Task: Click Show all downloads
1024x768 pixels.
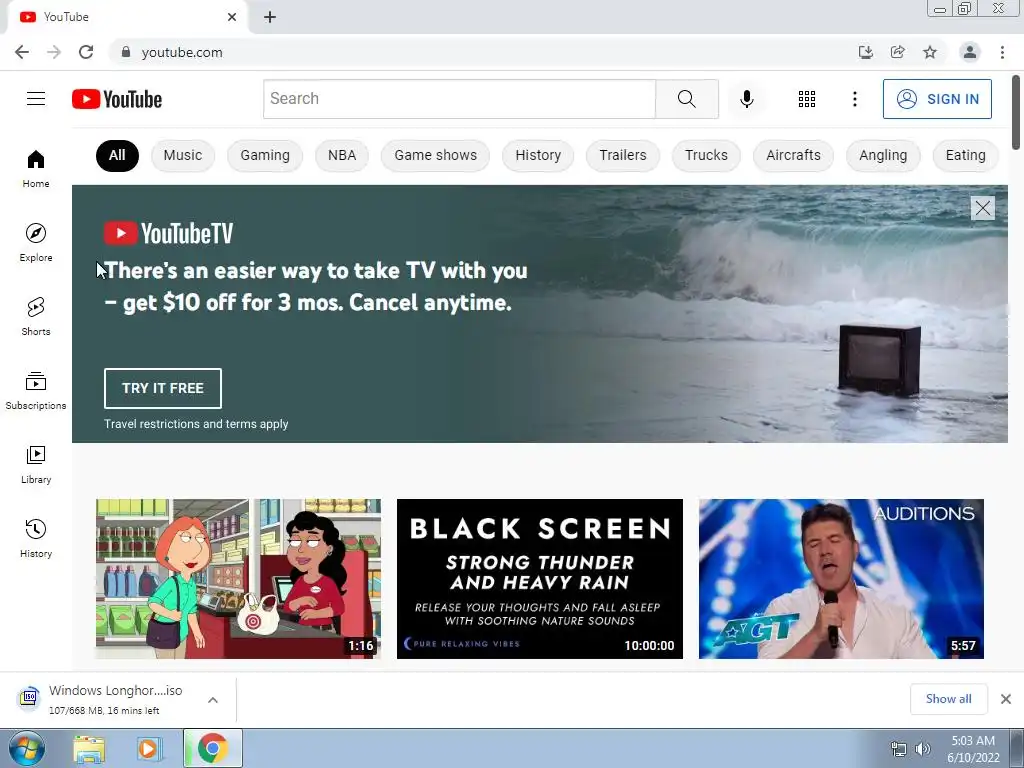Action: pos(948,699)
